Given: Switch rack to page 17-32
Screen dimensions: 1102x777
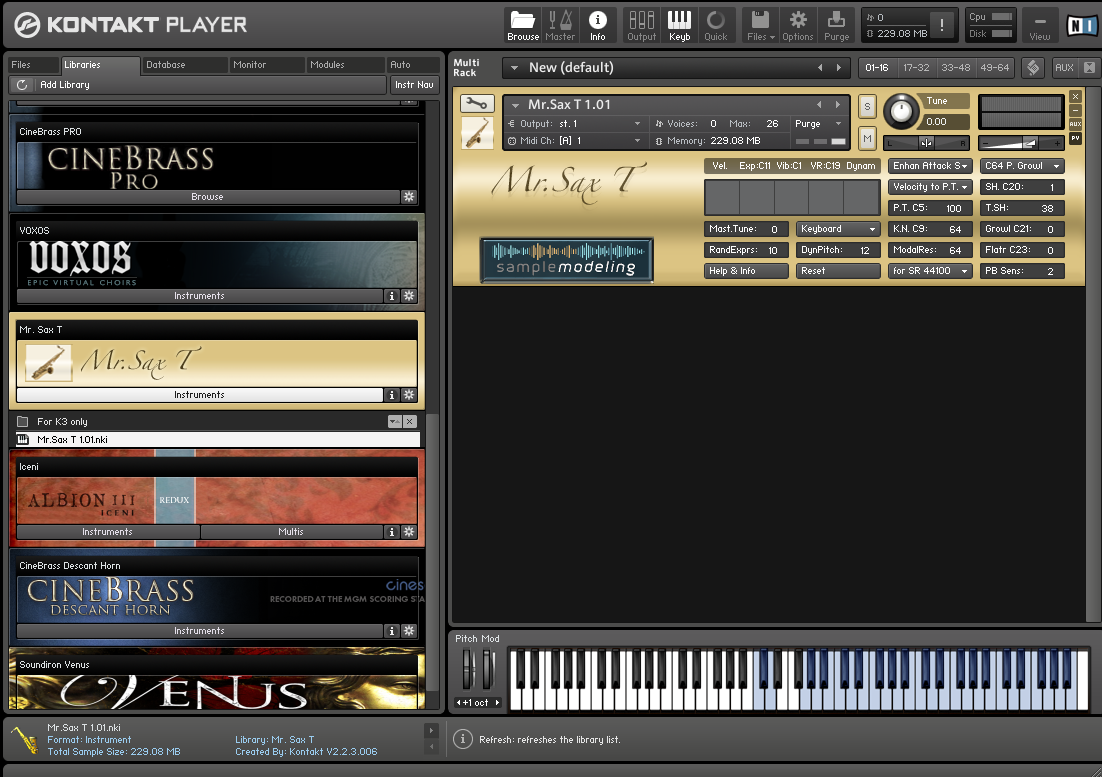Looking at the screenshot, I should click(916, 67).
